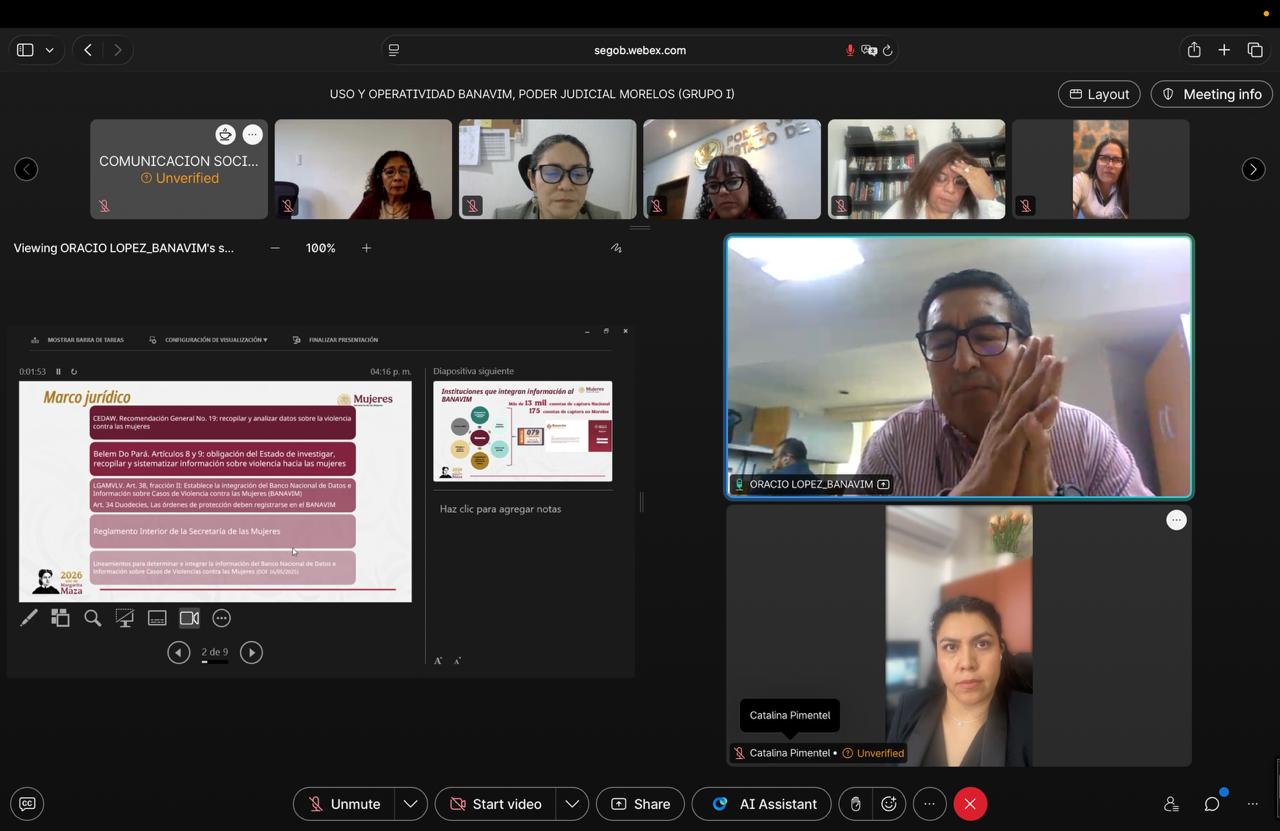Image resolution: width=1280 pixels, height=831 pixels.
Task: Open the Layout menu
Action: coord(1099,94)
